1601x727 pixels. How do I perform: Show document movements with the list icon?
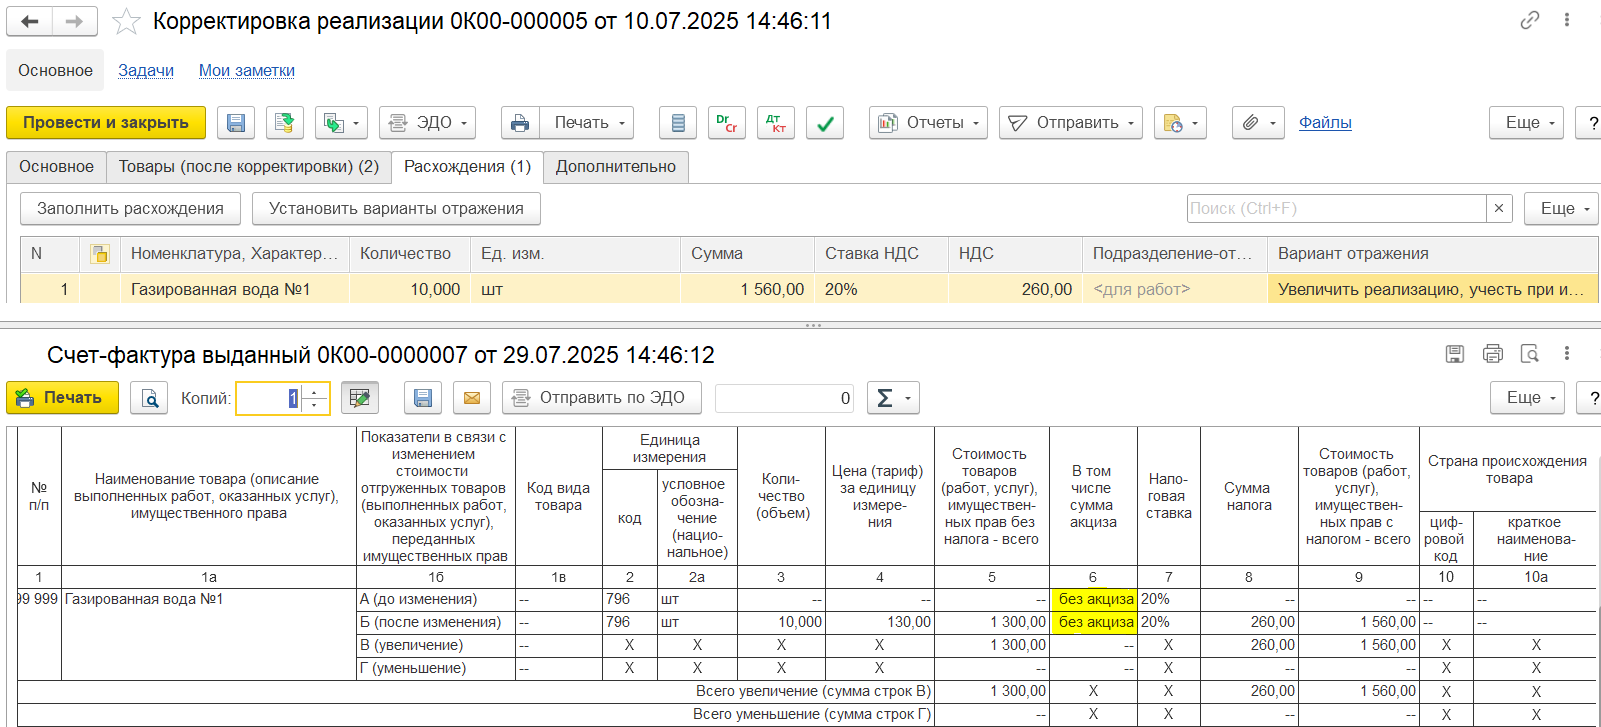[x=678, y=123]
